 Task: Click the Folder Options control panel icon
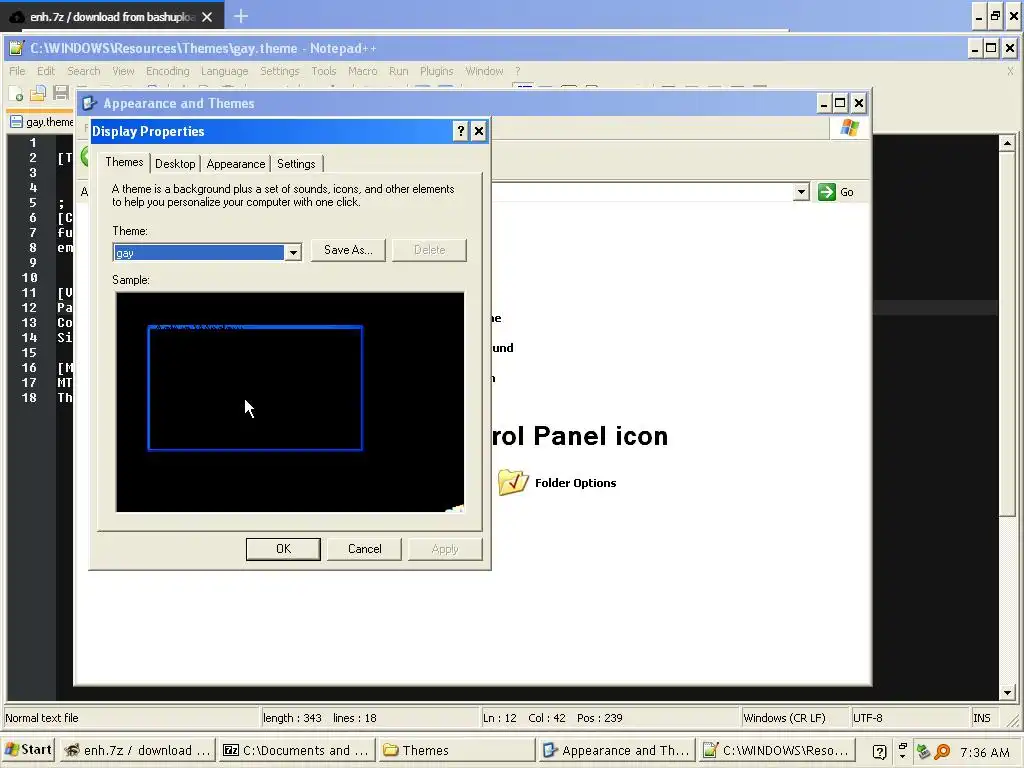click(x=513, y=483)
